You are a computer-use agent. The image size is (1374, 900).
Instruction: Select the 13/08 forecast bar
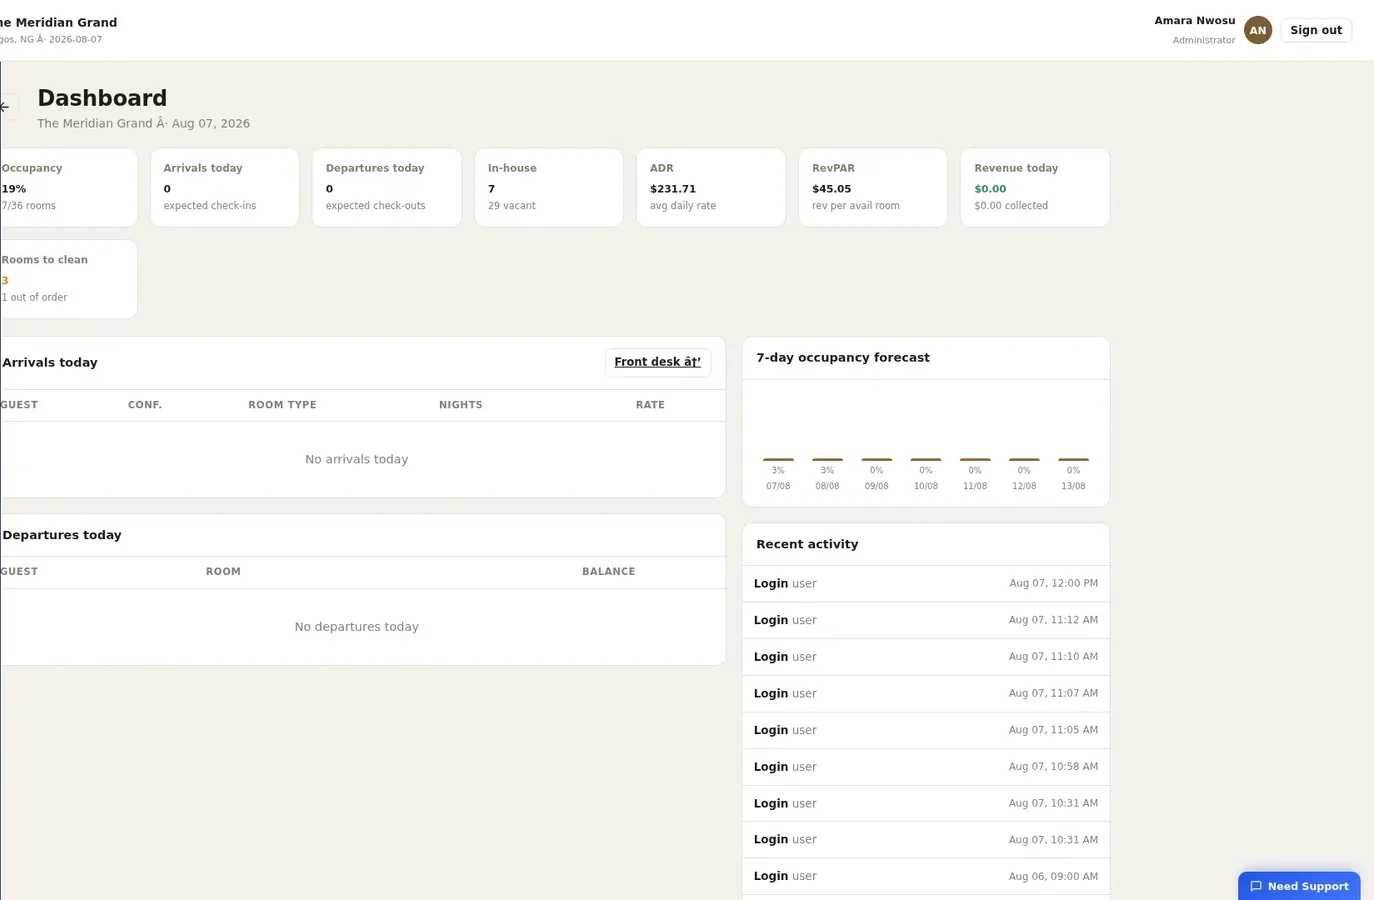pyautogui.click(x=1073, y=460)
